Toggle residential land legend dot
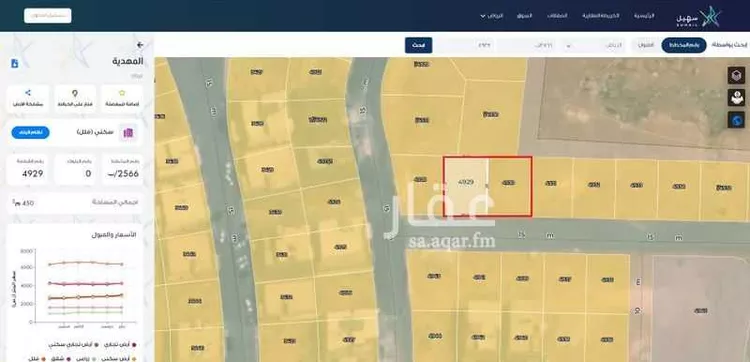 click(134, 358)
